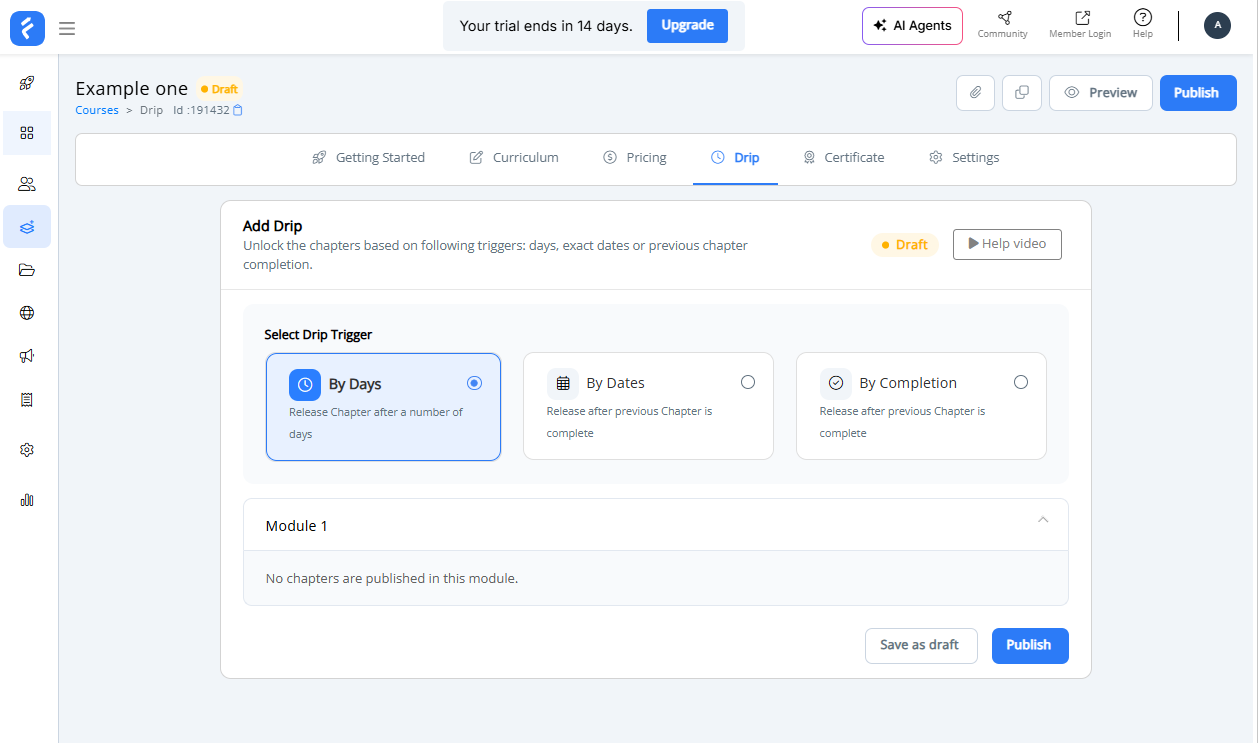Screen dimensions: 1260x743
Task: Open the dashboard grid icon in the sidebar
Action: pyautogui.click(x=27, y=133)
